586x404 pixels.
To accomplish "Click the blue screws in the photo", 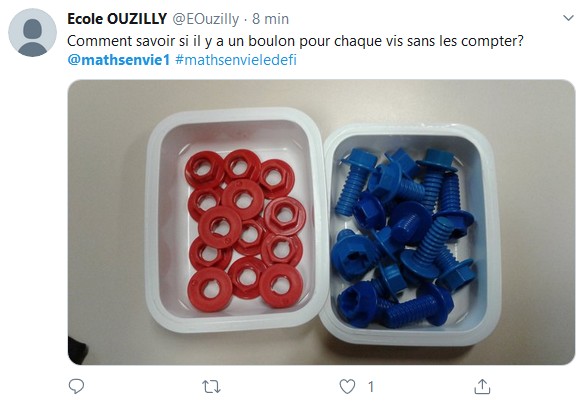I will 404,238.
